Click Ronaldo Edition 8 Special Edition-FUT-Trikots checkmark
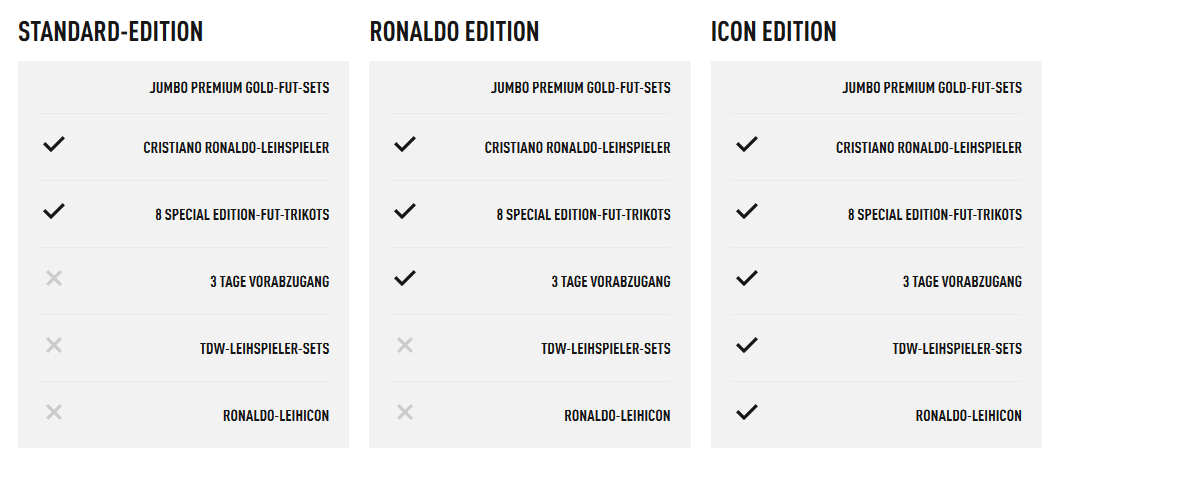 tap(405, 212)
